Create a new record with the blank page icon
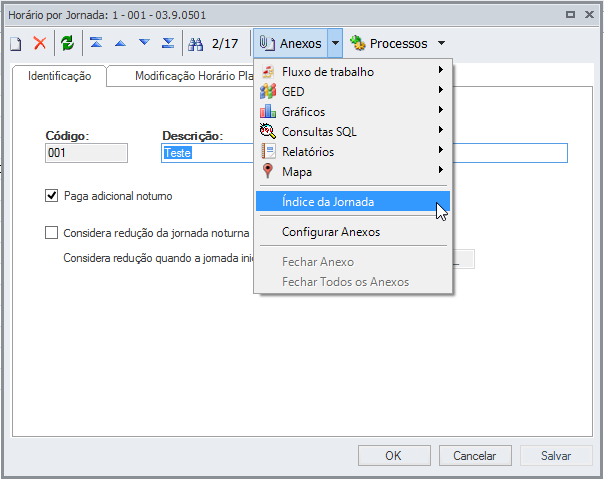Viewport: 604px width, 480px height. point(15,44)
